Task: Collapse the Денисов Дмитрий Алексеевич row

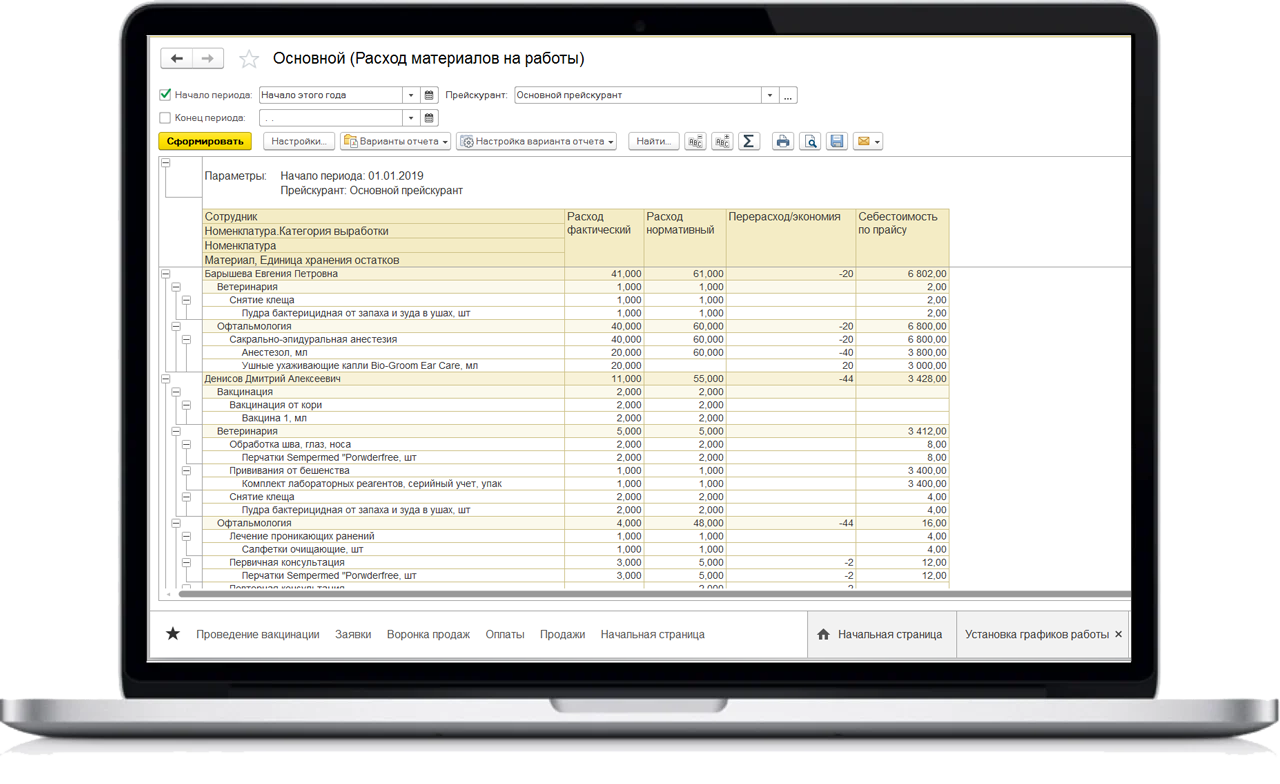Action: click(165, 379)
